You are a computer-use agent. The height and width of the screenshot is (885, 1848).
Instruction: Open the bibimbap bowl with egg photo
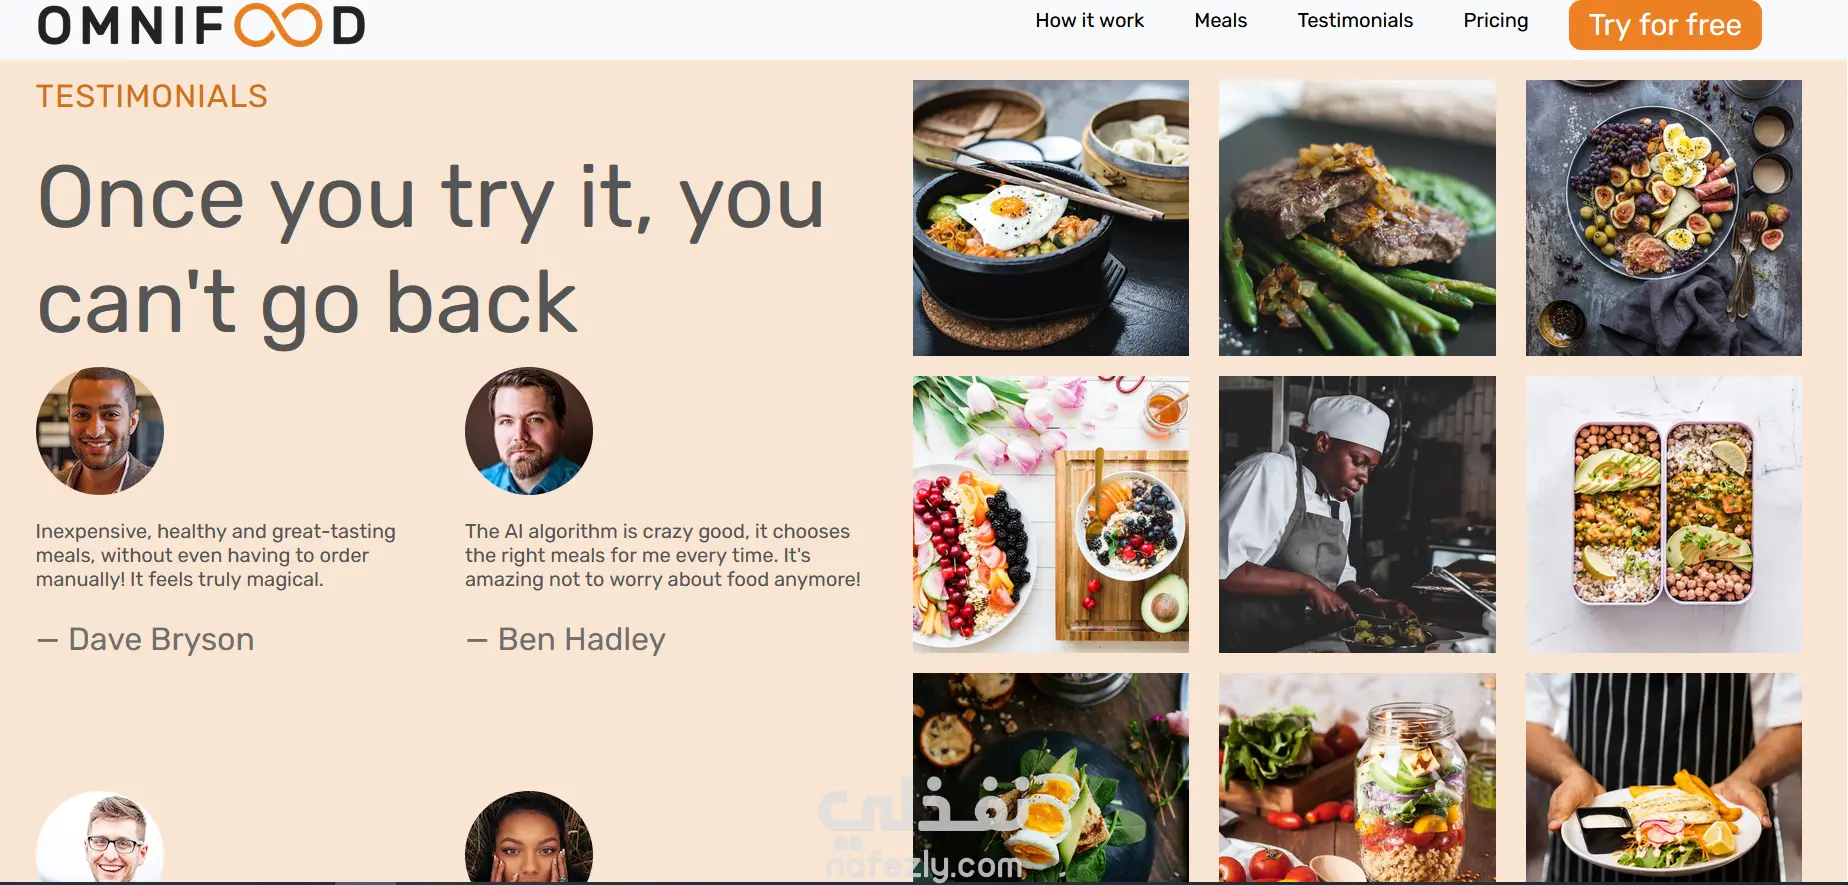(x=1051, y=218)
